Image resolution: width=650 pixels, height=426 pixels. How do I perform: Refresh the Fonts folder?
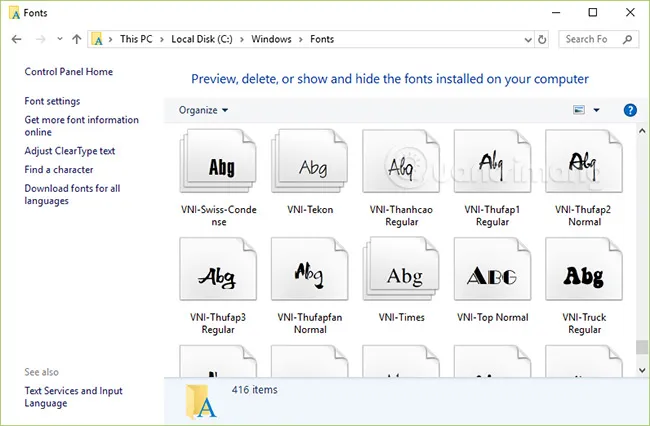pyautogui.click(x=542, y=39)
